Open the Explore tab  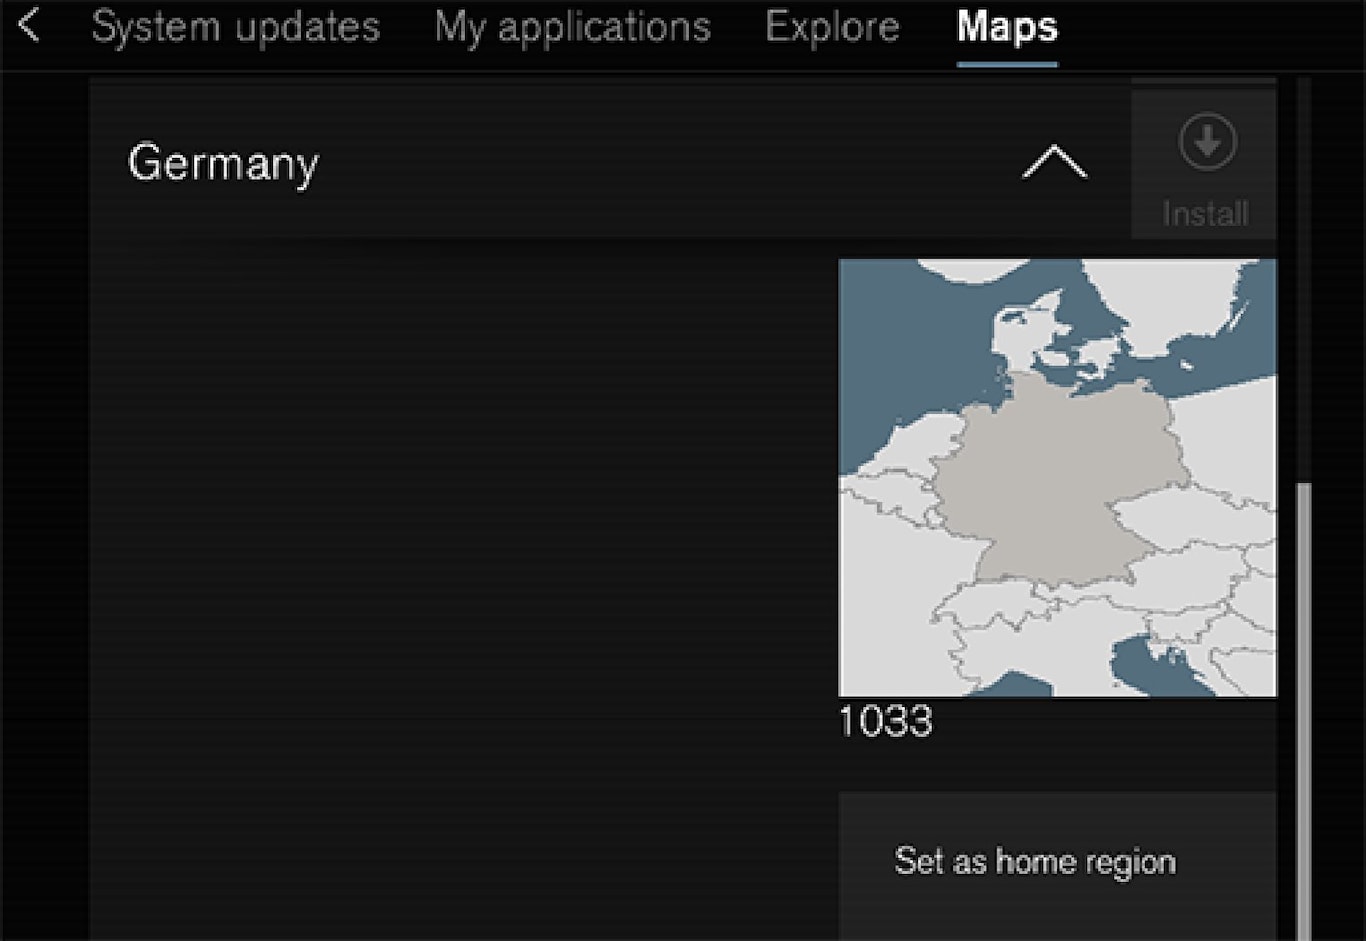[x=832, y=28]
